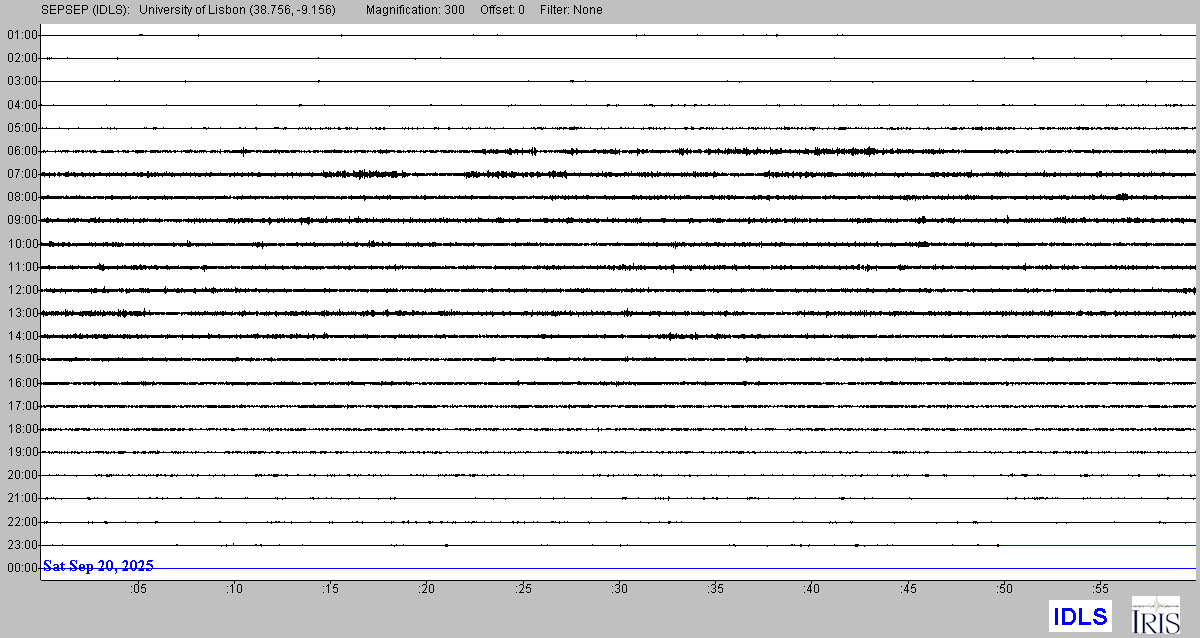Screen dimensions: 1200x638
Task: Click the 23:00 hour row label
Action: (x=22, y=545)
